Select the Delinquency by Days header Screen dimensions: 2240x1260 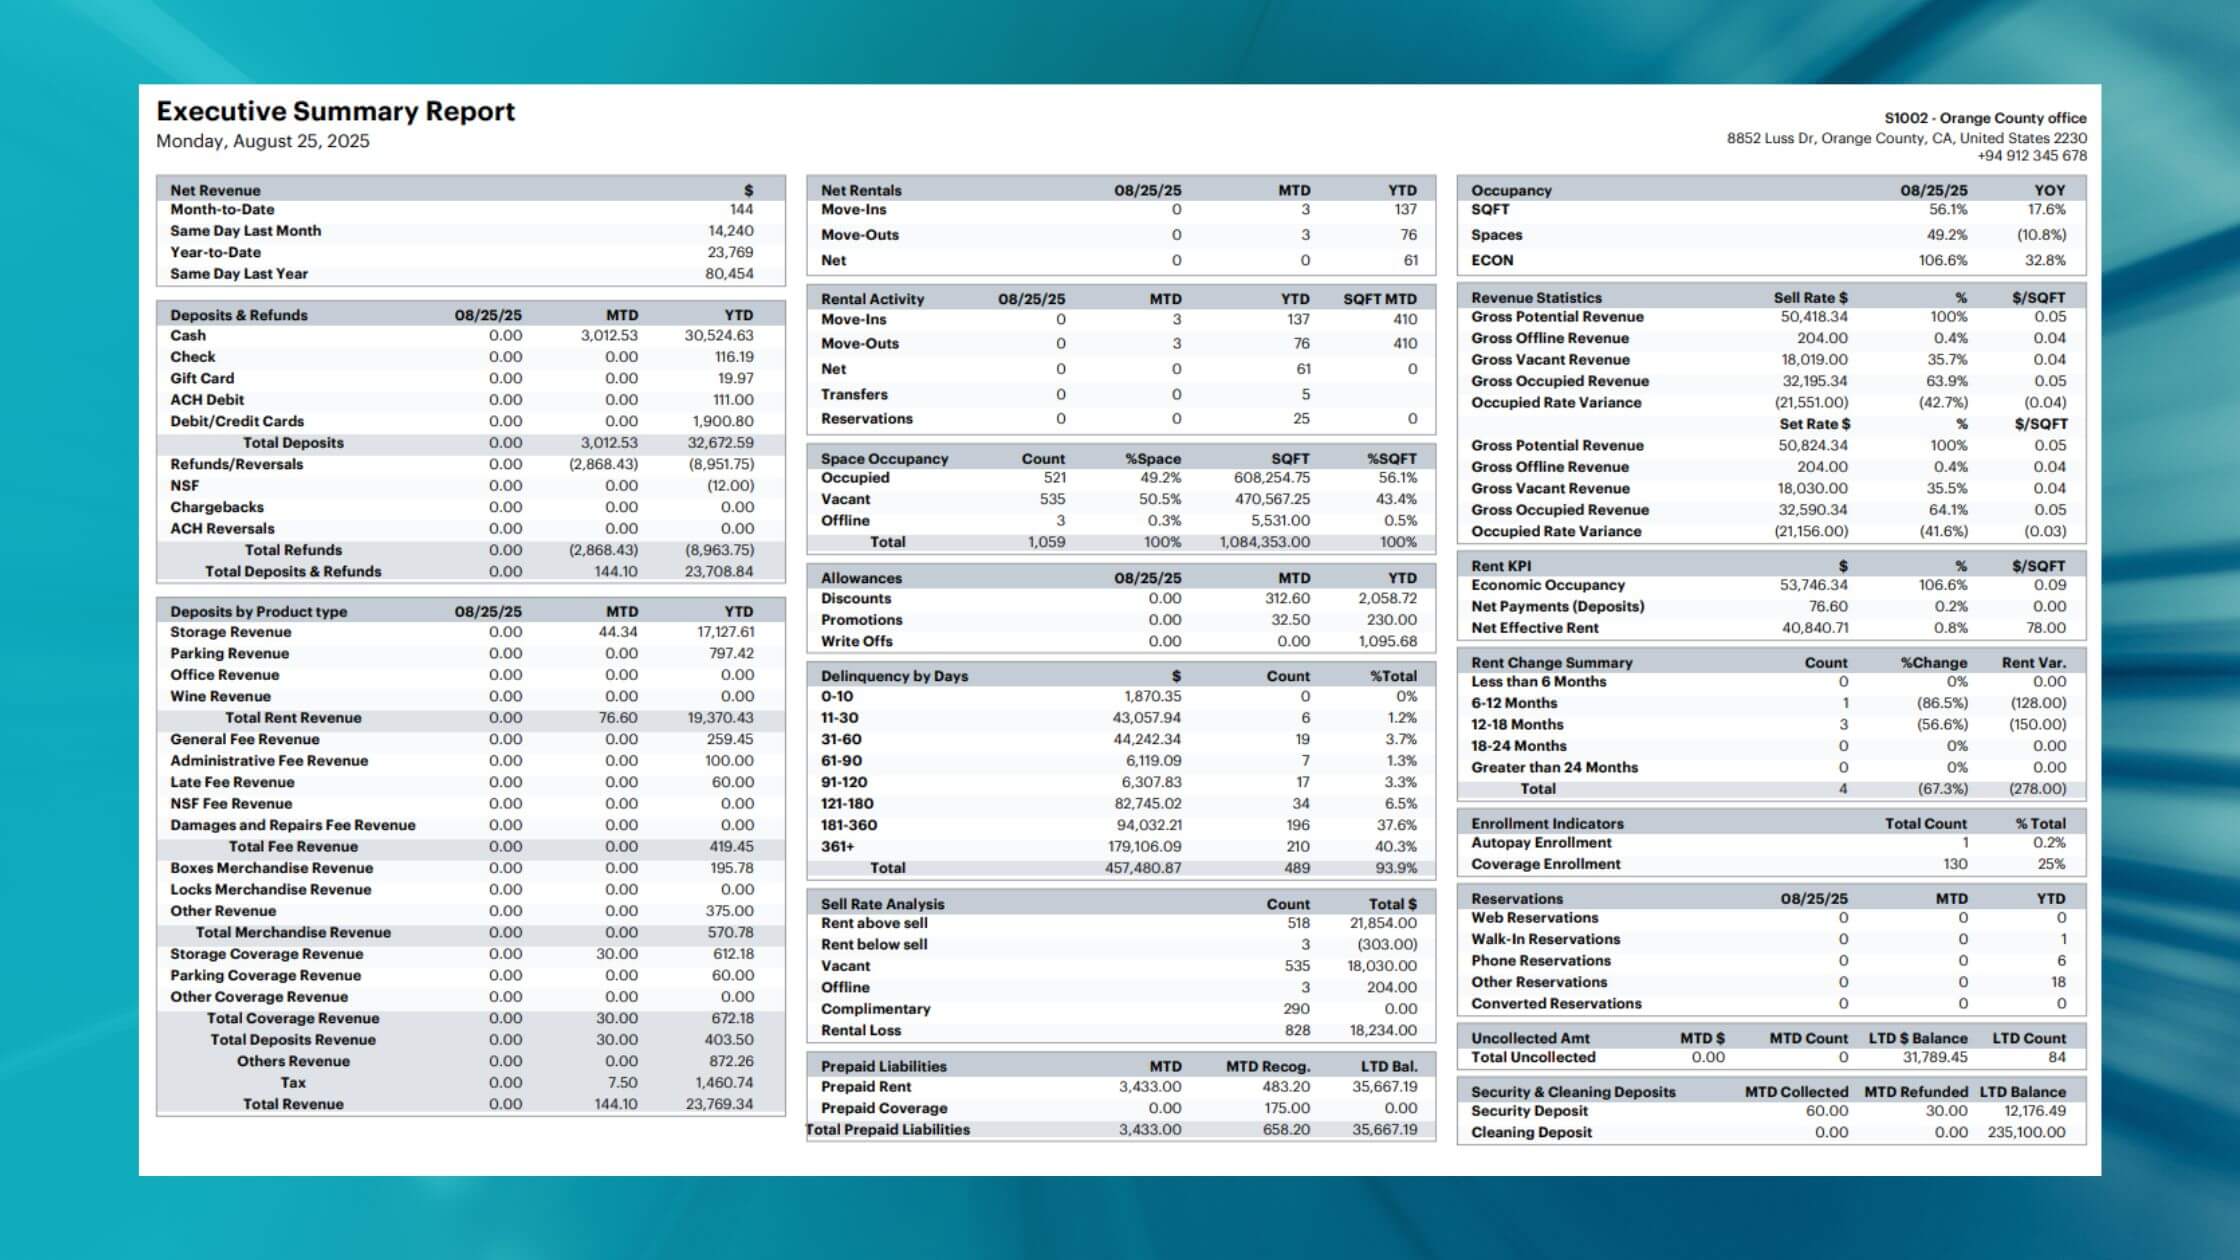point(894,676)
